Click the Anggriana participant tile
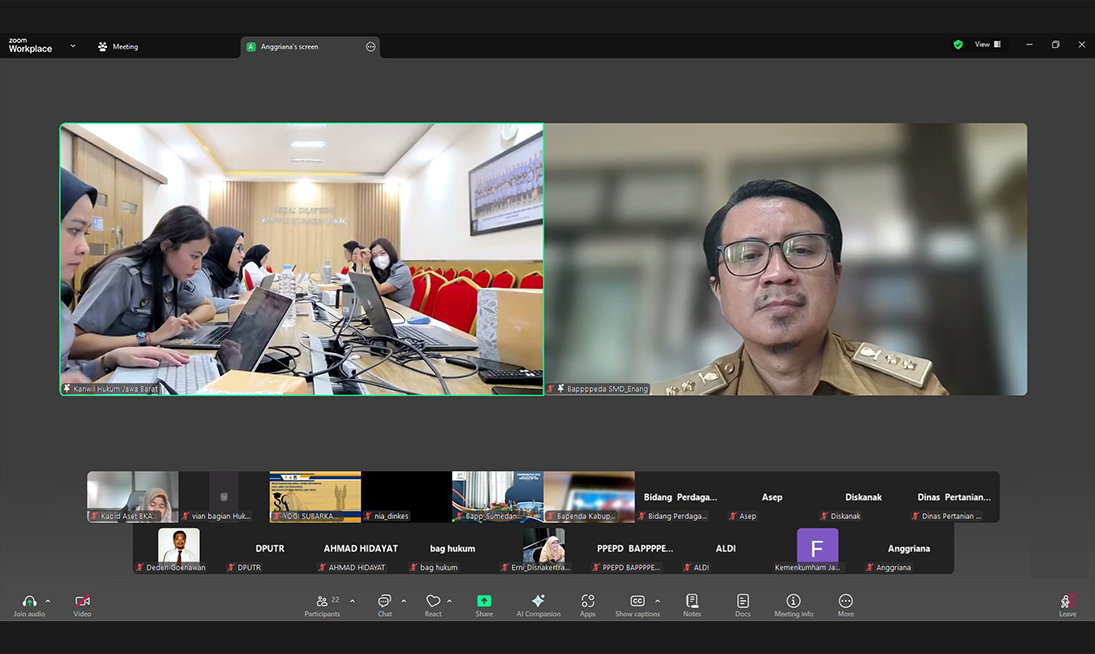 tap(909, 549)
